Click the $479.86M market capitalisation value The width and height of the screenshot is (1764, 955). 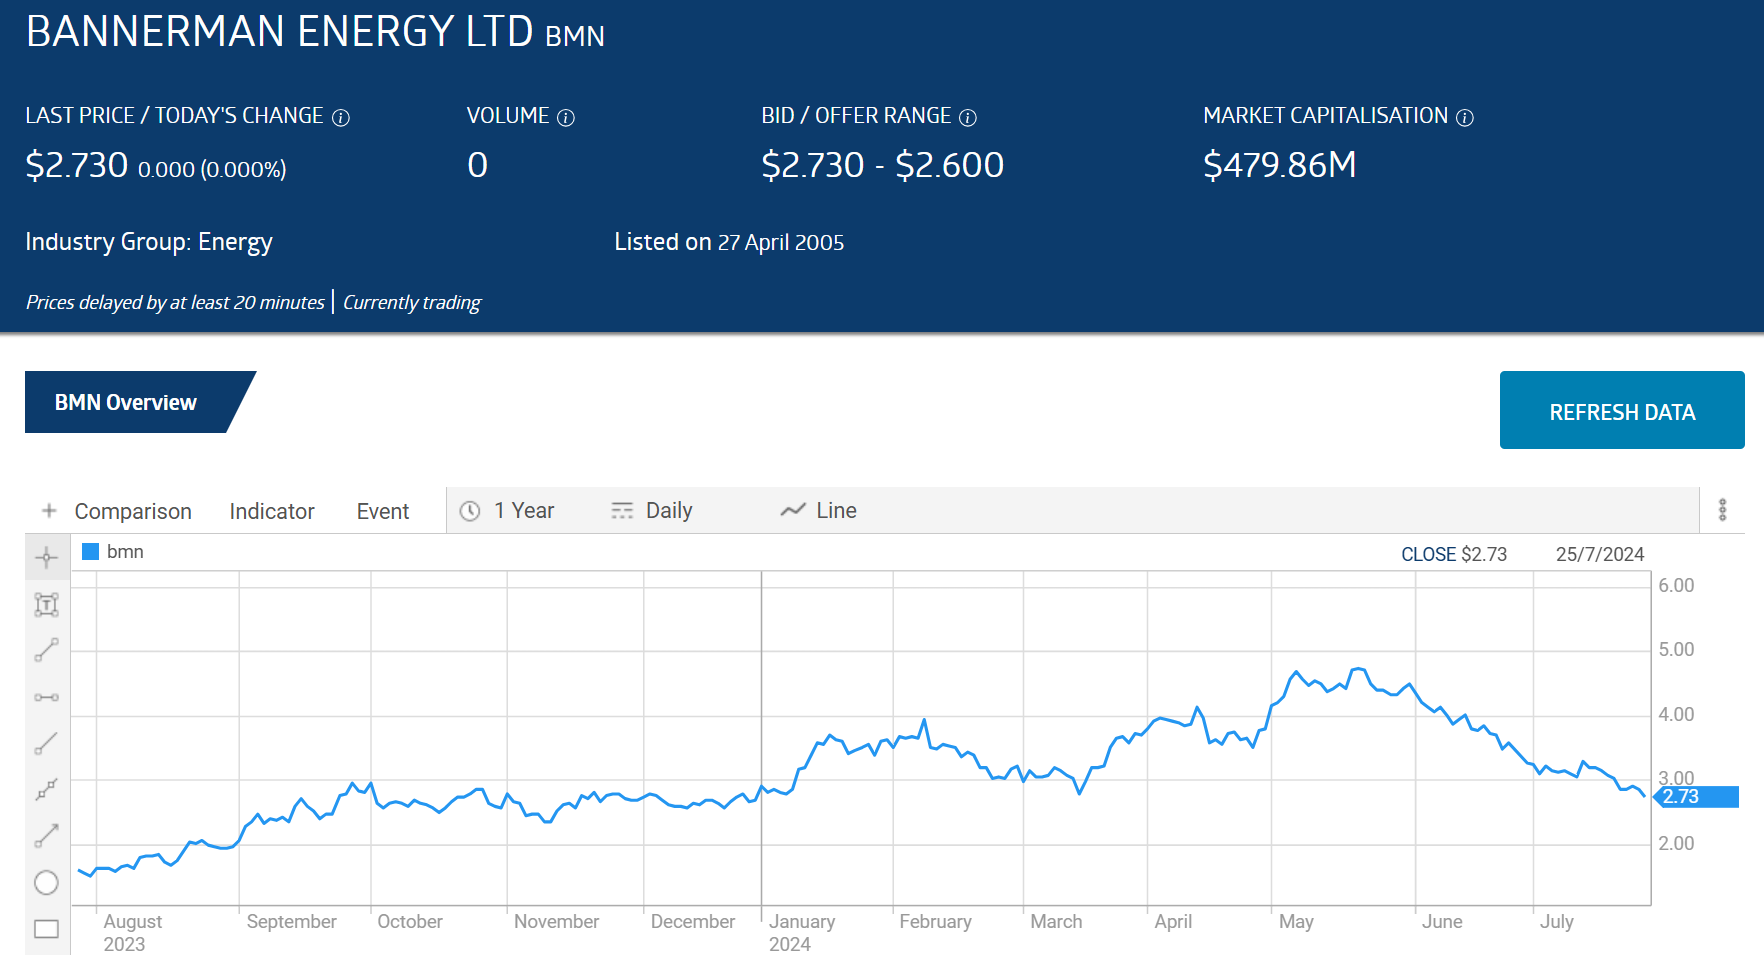(1280, 165)
